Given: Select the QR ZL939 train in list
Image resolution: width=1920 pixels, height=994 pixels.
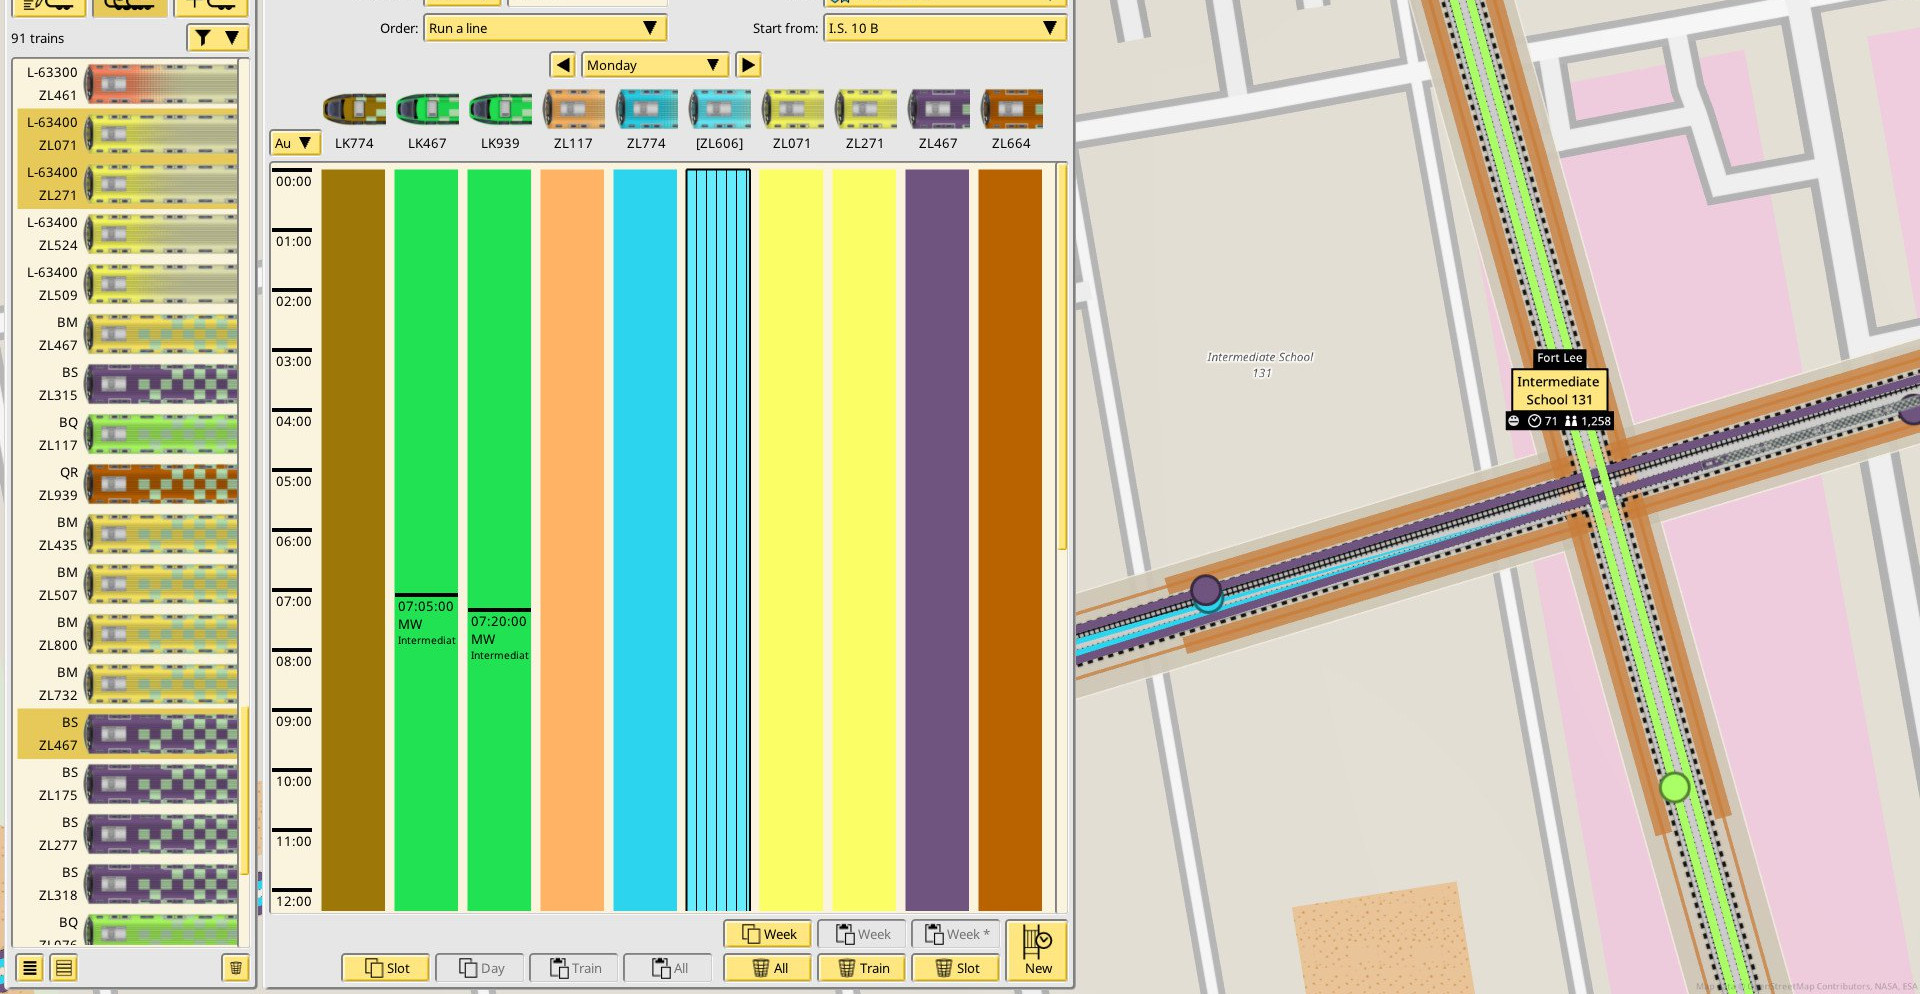Looking at the screenshot, I should coord(128,484).
